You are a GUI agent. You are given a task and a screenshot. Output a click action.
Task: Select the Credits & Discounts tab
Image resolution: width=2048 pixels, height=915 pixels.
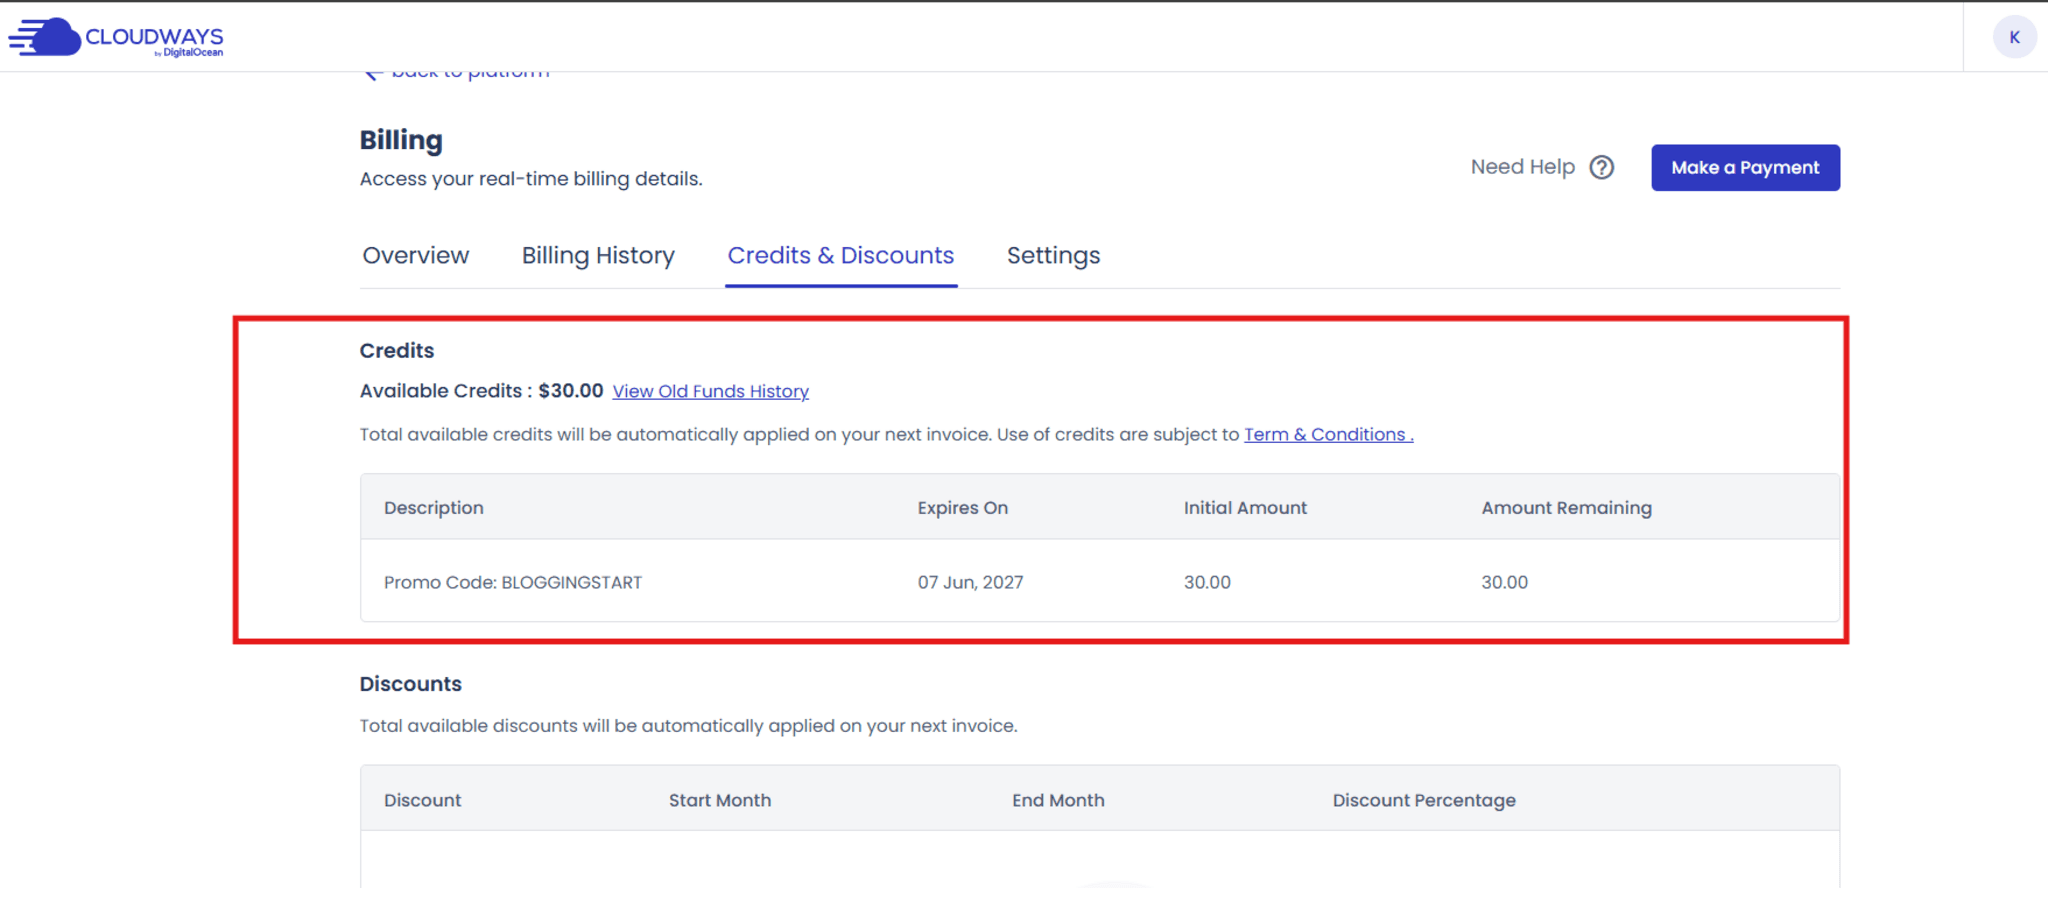point(841,256)
